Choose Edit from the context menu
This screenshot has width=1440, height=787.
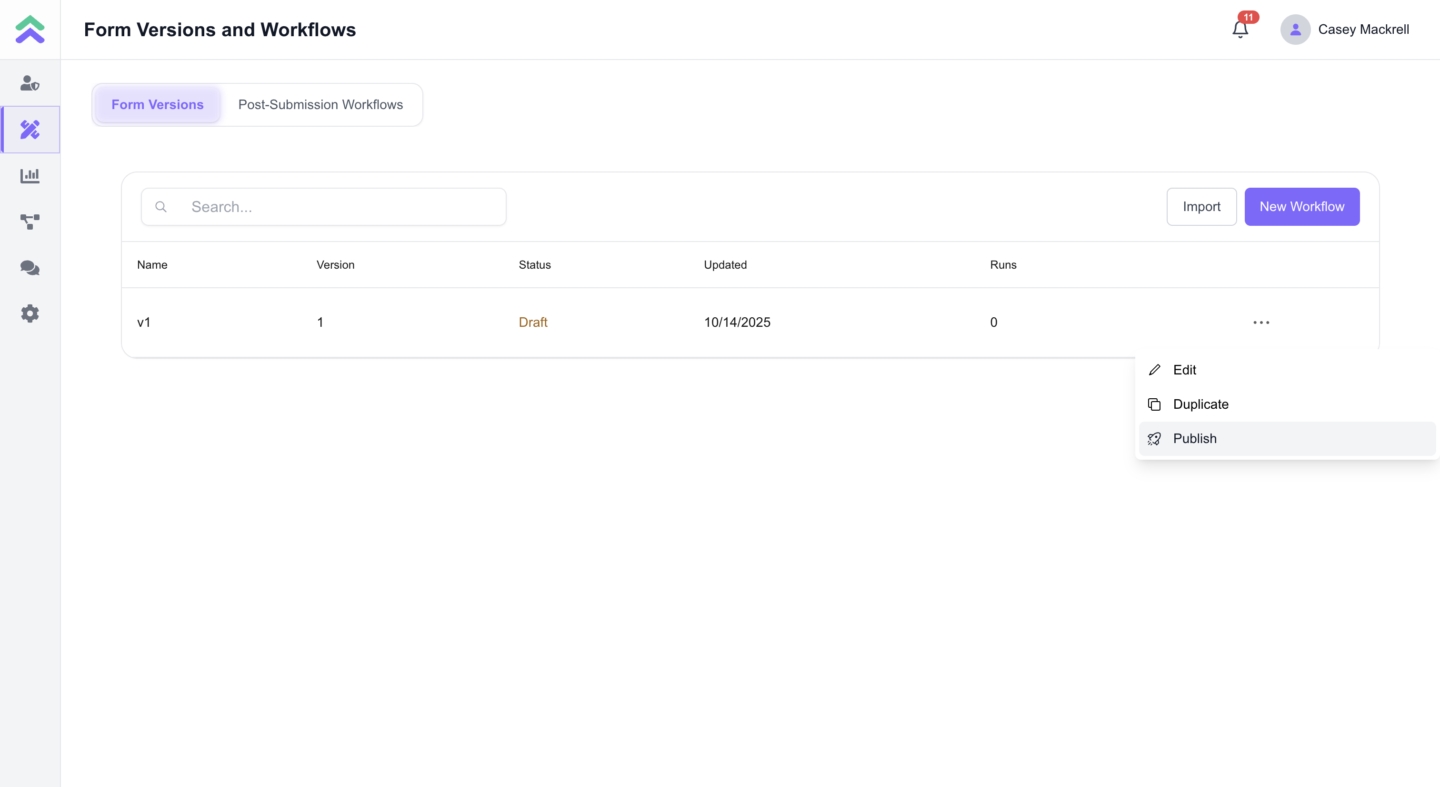(1184, 370)
